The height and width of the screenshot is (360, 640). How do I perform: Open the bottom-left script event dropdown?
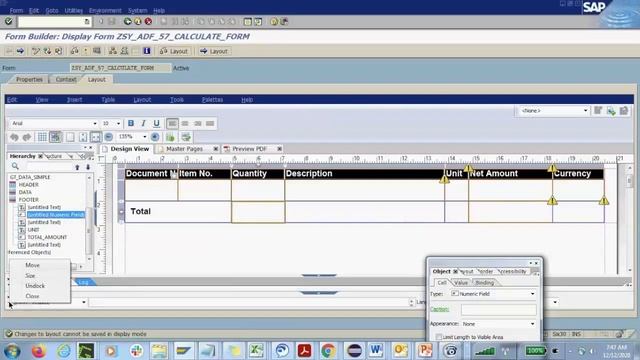point(84,302)
